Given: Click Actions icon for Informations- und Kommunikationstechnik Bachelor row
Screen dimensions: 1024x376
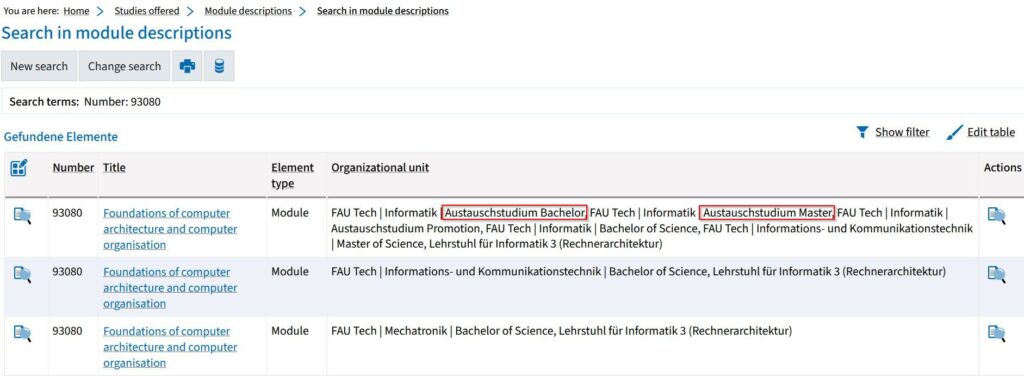Looking at the screenshot, I should point(996,274).
